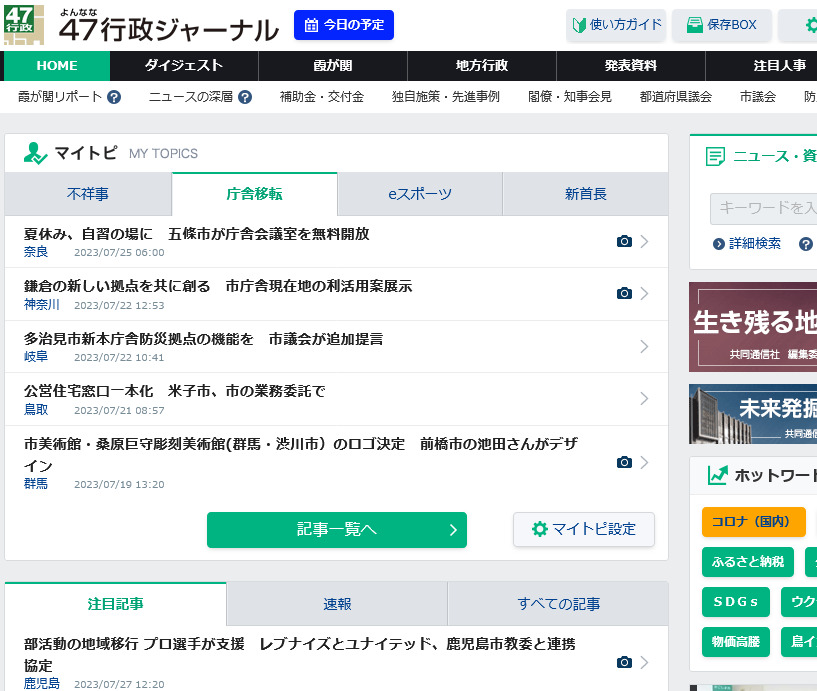
Task: Expand the 多治見市 article with its chevron
Action: click(x=643, y=346)
